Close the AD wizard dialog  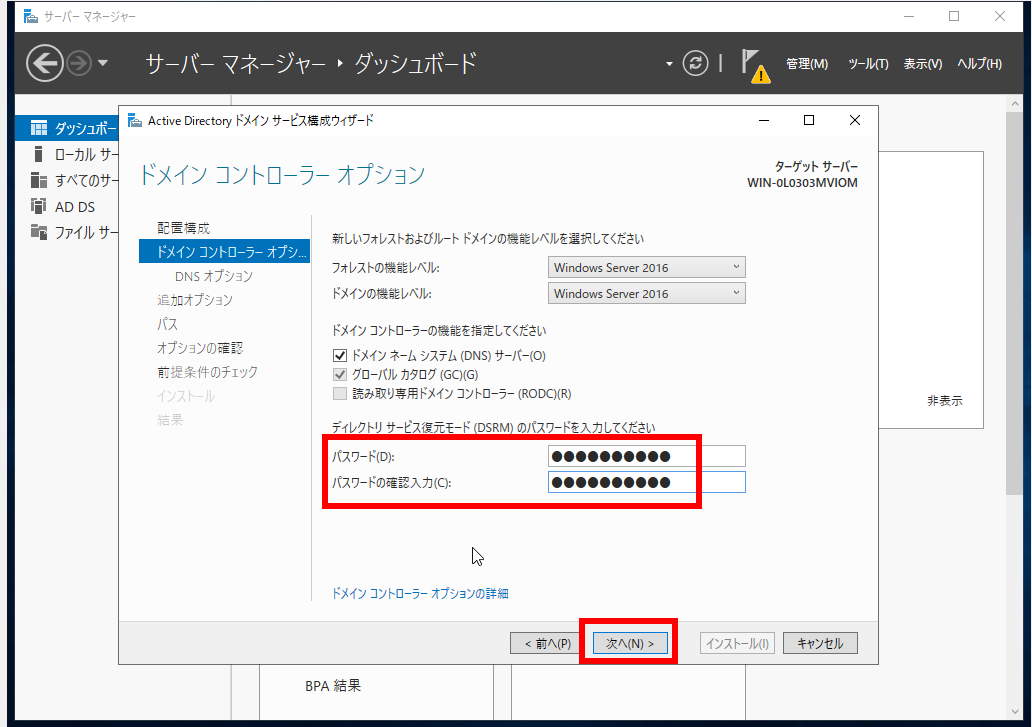(x=854, y=120)
